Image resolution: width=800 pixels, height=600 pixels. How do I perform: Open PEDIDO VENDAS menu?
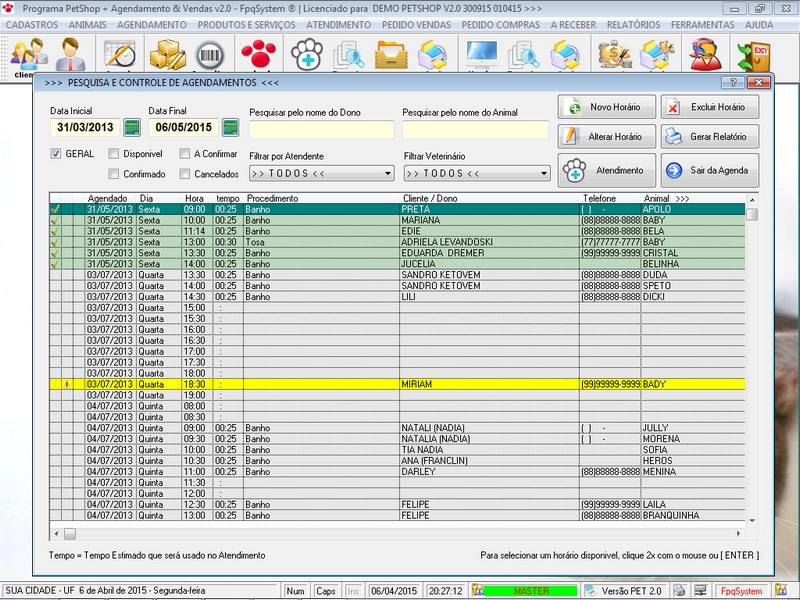[x=416, y=24]
